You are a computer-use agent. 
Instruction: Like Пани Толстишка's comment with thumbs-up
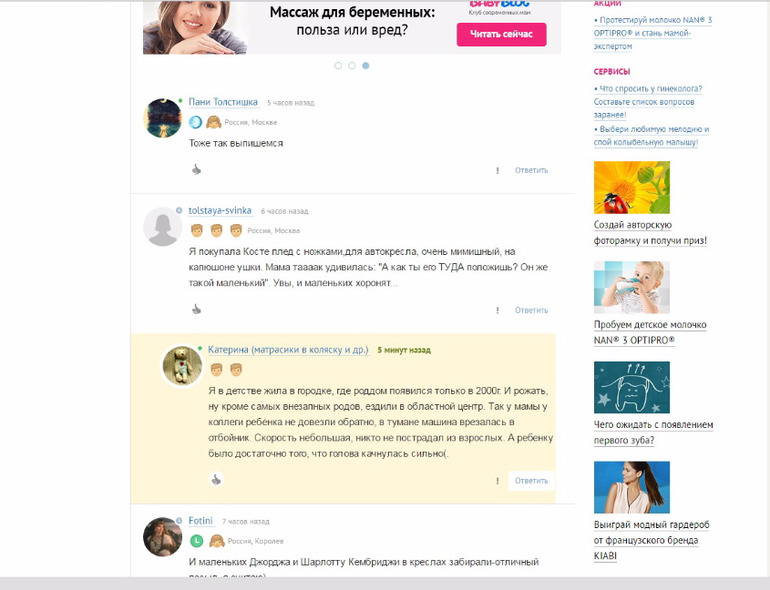[196, 170]
